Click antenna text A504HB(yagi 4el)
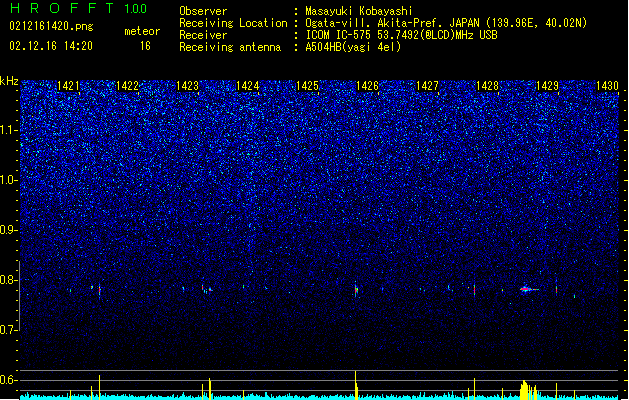 [x=353, y=47]
